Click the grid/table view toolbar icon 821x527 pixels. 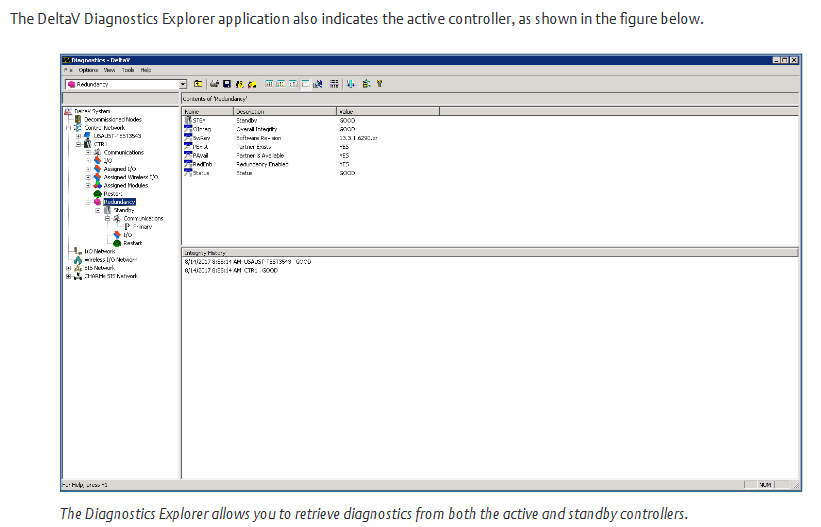click(x=334, y=84)
